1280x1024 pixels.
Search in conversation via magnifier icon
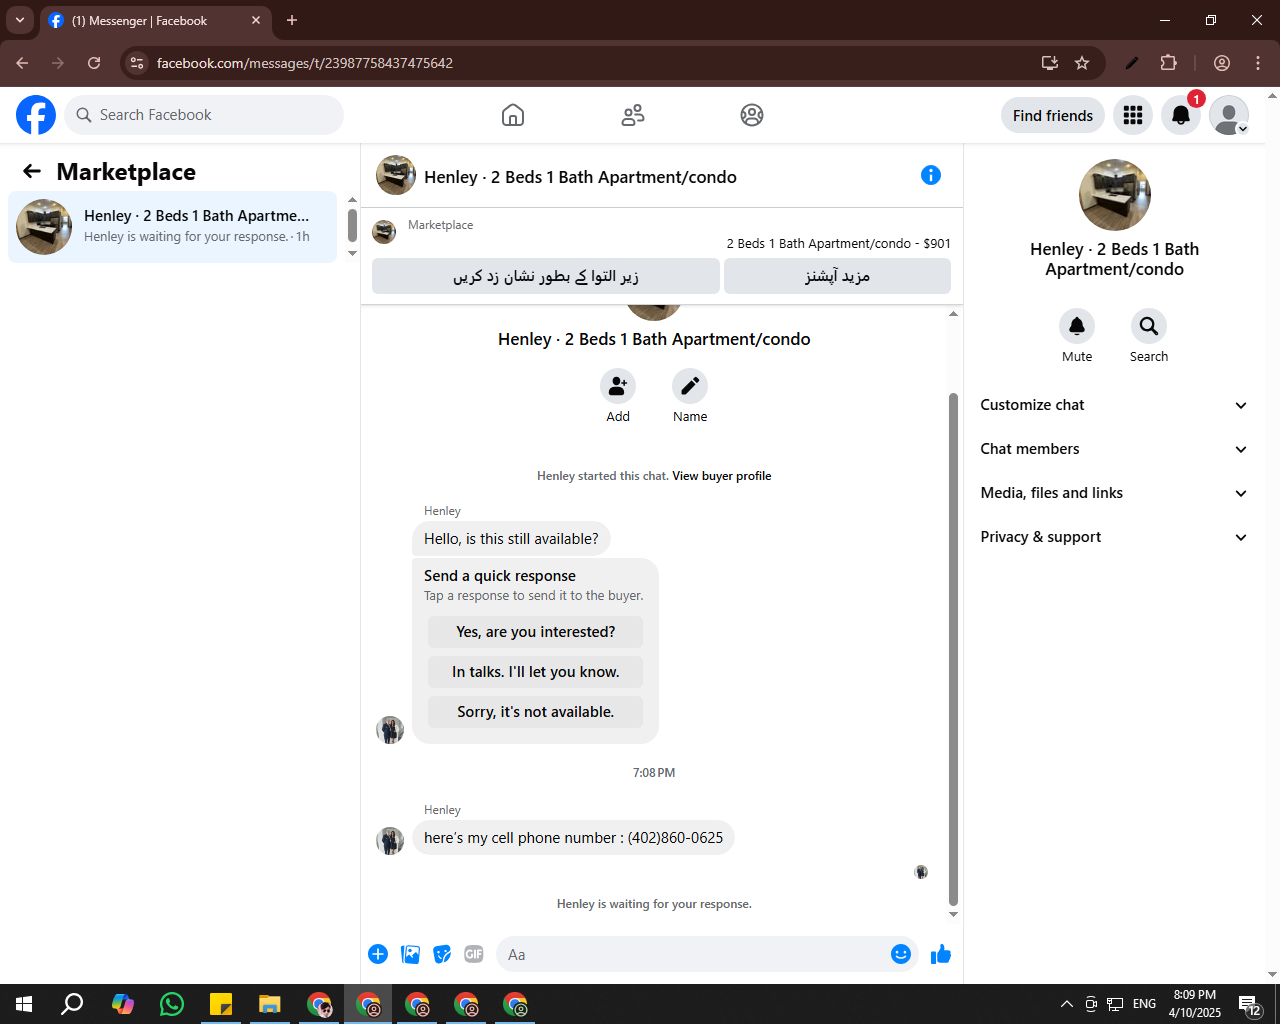[x=1149, y=326]
